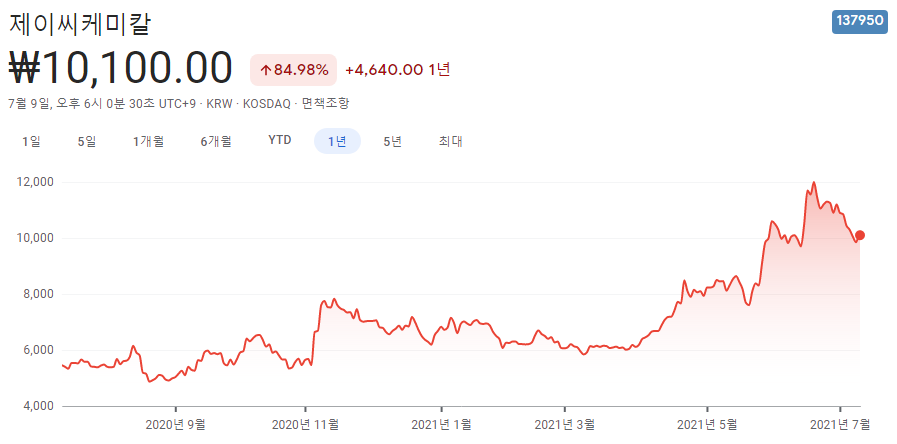Click the red current-price dot on chart
This screenshot has width=897, height=444.
pyautogui.click(x=860, y=235)
